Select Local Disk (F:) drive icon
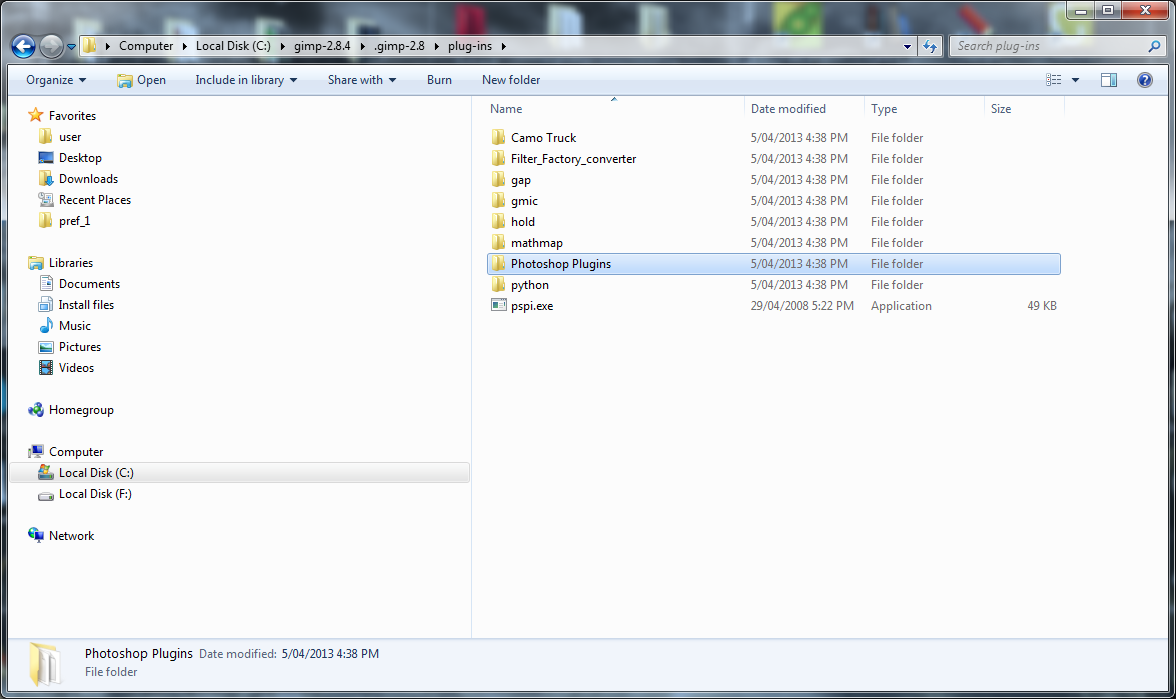This screenshot has height=699, width=1176. (46, 494)
